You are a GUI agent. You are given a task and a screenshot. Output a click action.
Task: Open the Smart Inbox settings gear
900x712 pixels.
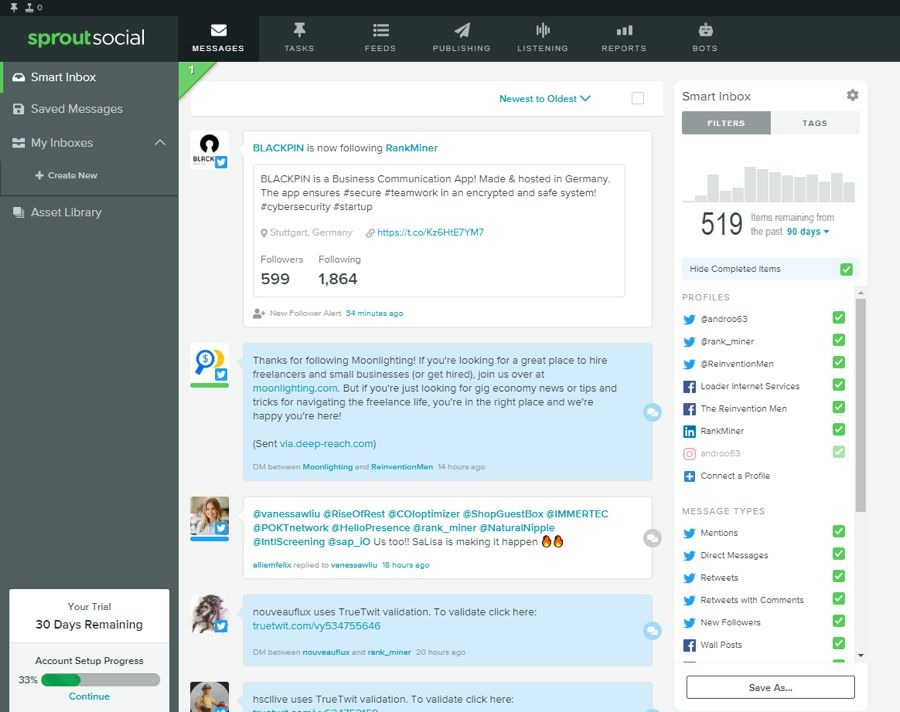coord(852,94)
